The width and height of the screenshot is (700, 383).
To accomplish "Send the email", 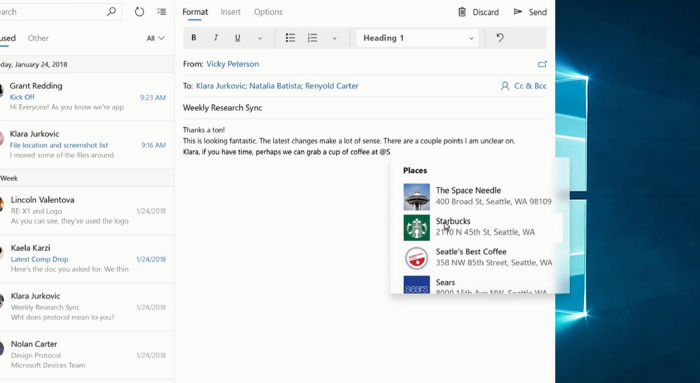I will coord(530,12).
